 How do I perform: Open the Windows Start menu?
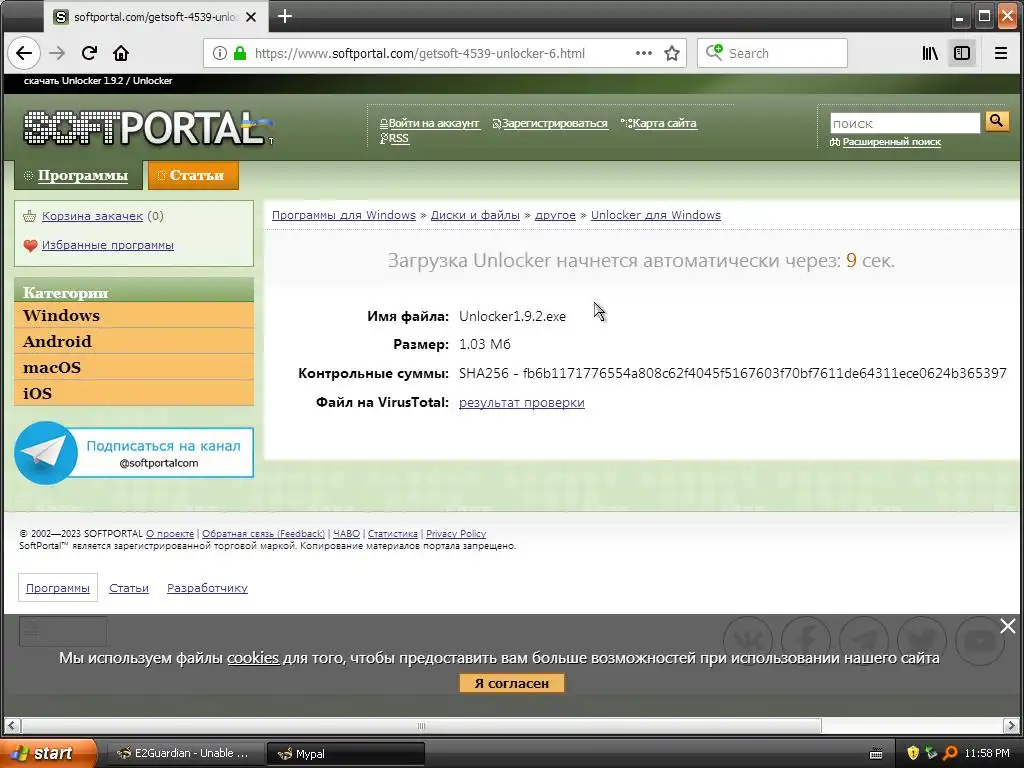48,753
